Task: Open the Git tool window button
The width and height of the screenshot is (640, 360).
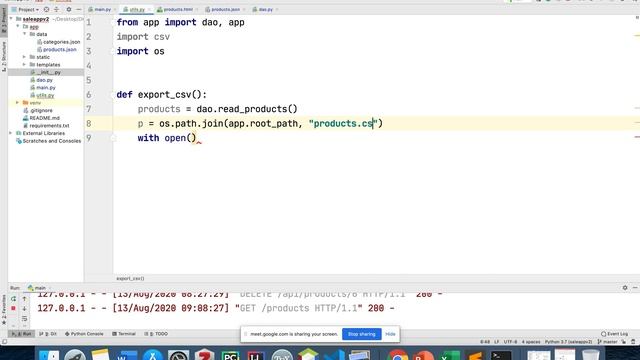Action: pyautogui.click(x=48, y=334)
